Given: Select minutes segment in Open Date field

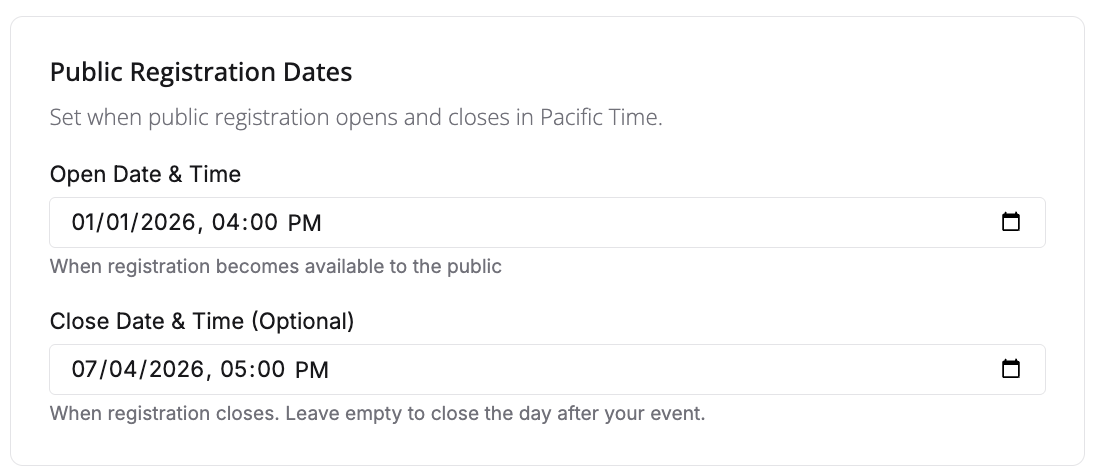Looking at the screenshot, I should click(262, 223).
